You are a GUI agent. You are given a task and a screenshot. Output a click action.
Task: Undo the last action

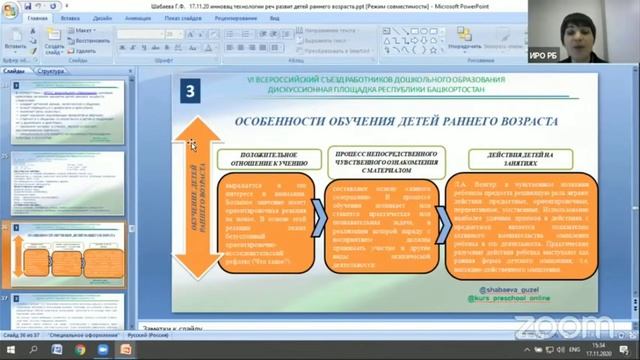point(38,6)
